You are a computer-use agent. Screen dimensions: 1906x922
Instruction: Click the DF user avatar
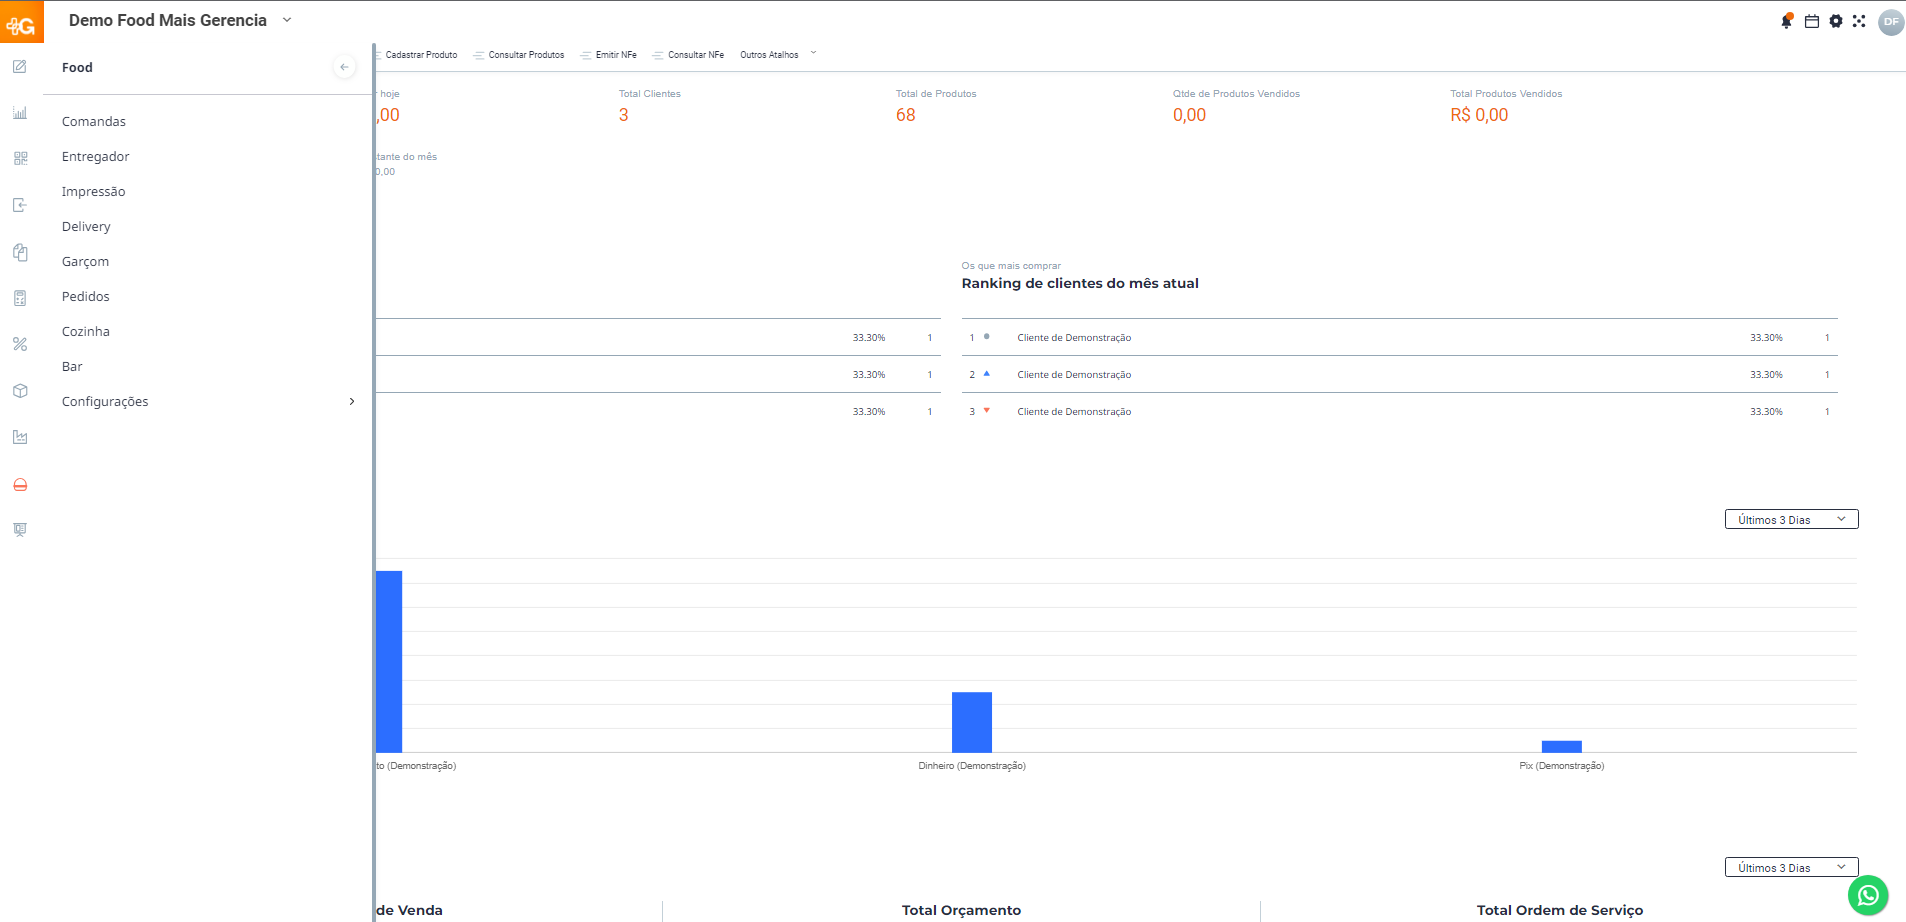1890,21
